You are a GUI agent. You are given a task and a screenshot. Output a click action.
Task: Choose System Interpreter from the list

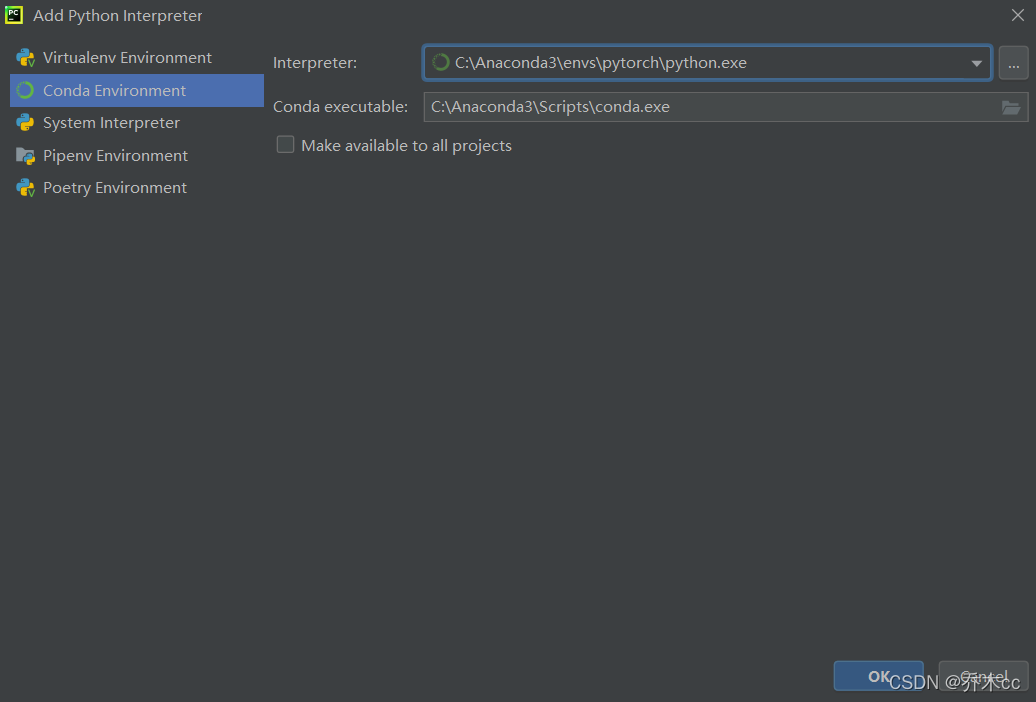[137, 123]
